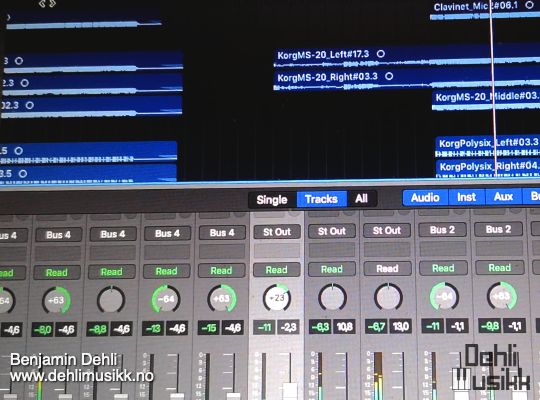The height and width of the screenshot is (400, 540).
Task: Click the -13 fader gain value field
Action: [153, 328]
